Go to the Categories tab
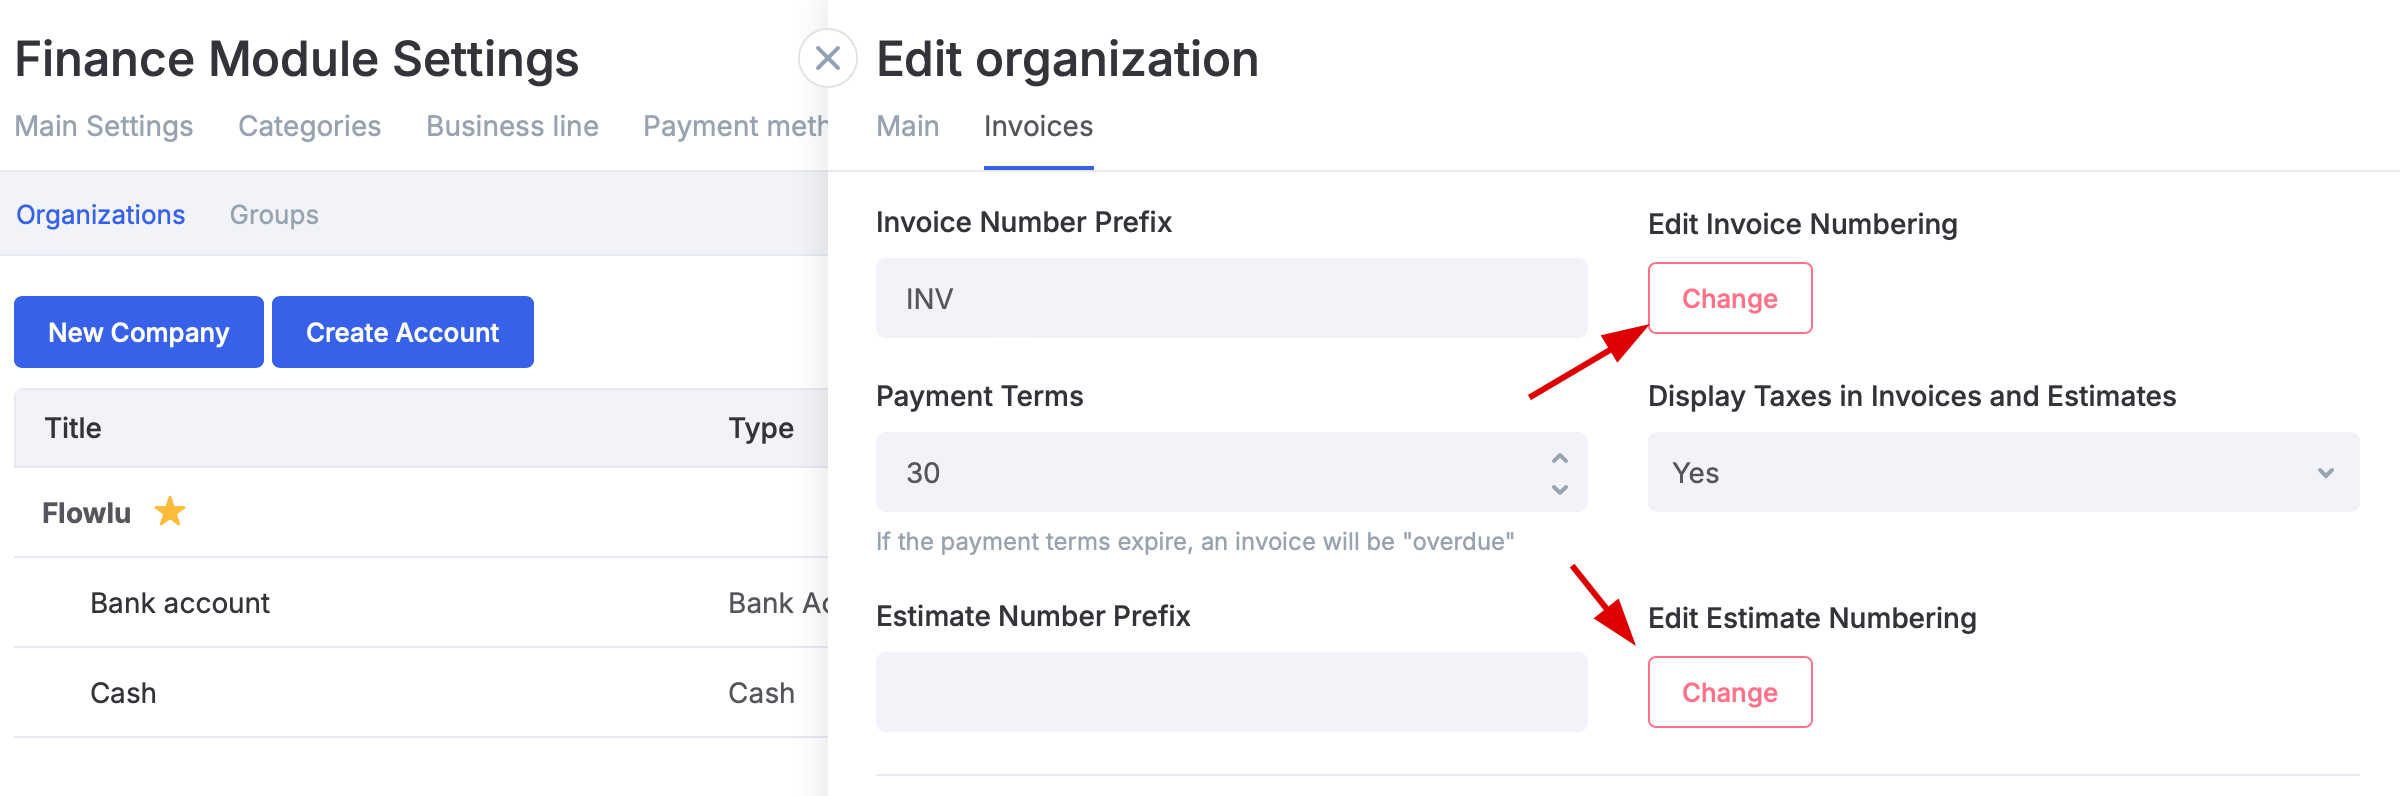 309,127
